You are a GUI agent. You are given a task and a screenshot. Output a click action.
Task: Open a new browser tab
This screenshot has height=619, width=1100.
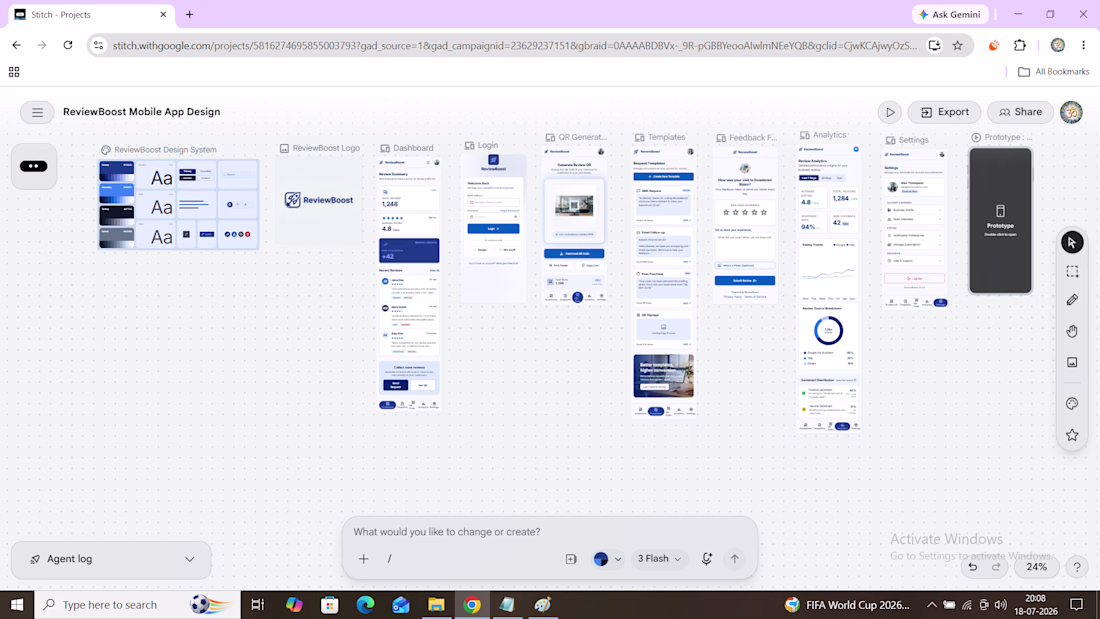[189, 14]
